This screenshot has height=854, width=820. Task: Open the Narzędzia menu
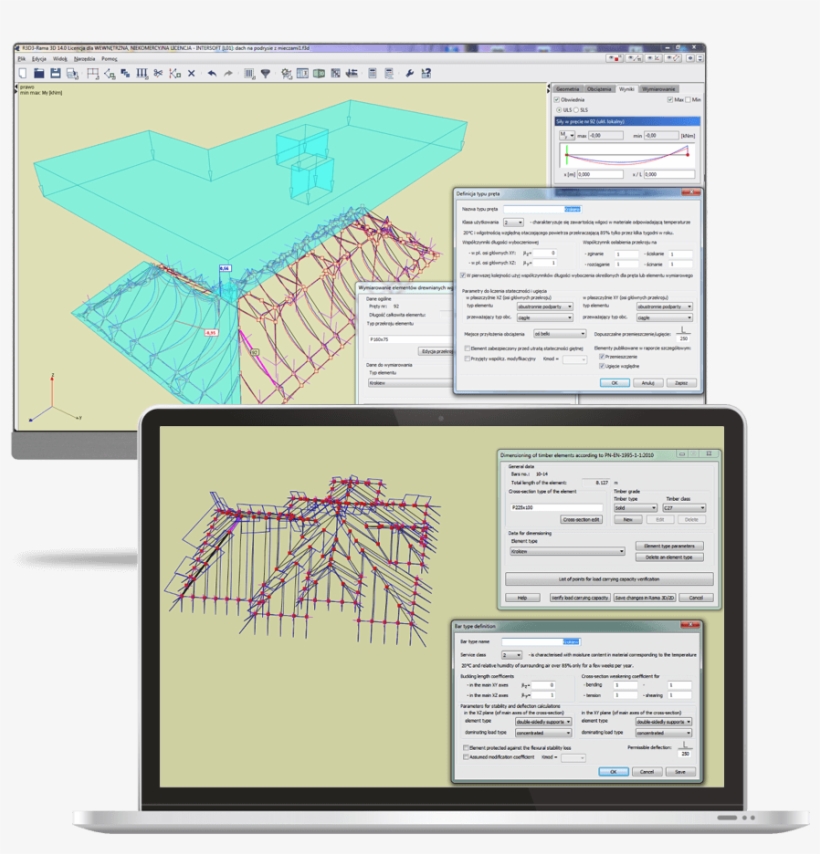[84, 59]
